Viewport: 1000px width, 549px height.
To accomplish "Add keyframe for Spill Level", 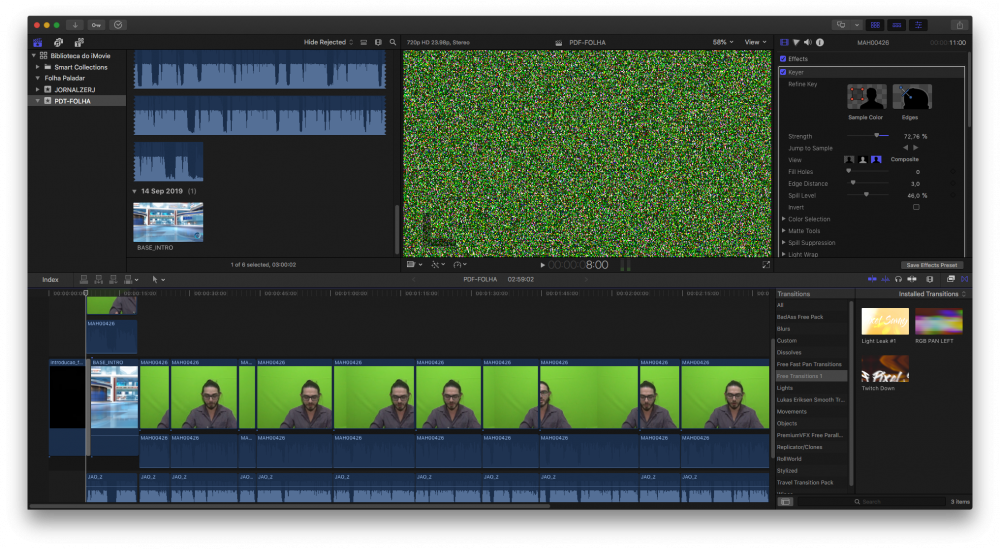I will coord(953,196).
